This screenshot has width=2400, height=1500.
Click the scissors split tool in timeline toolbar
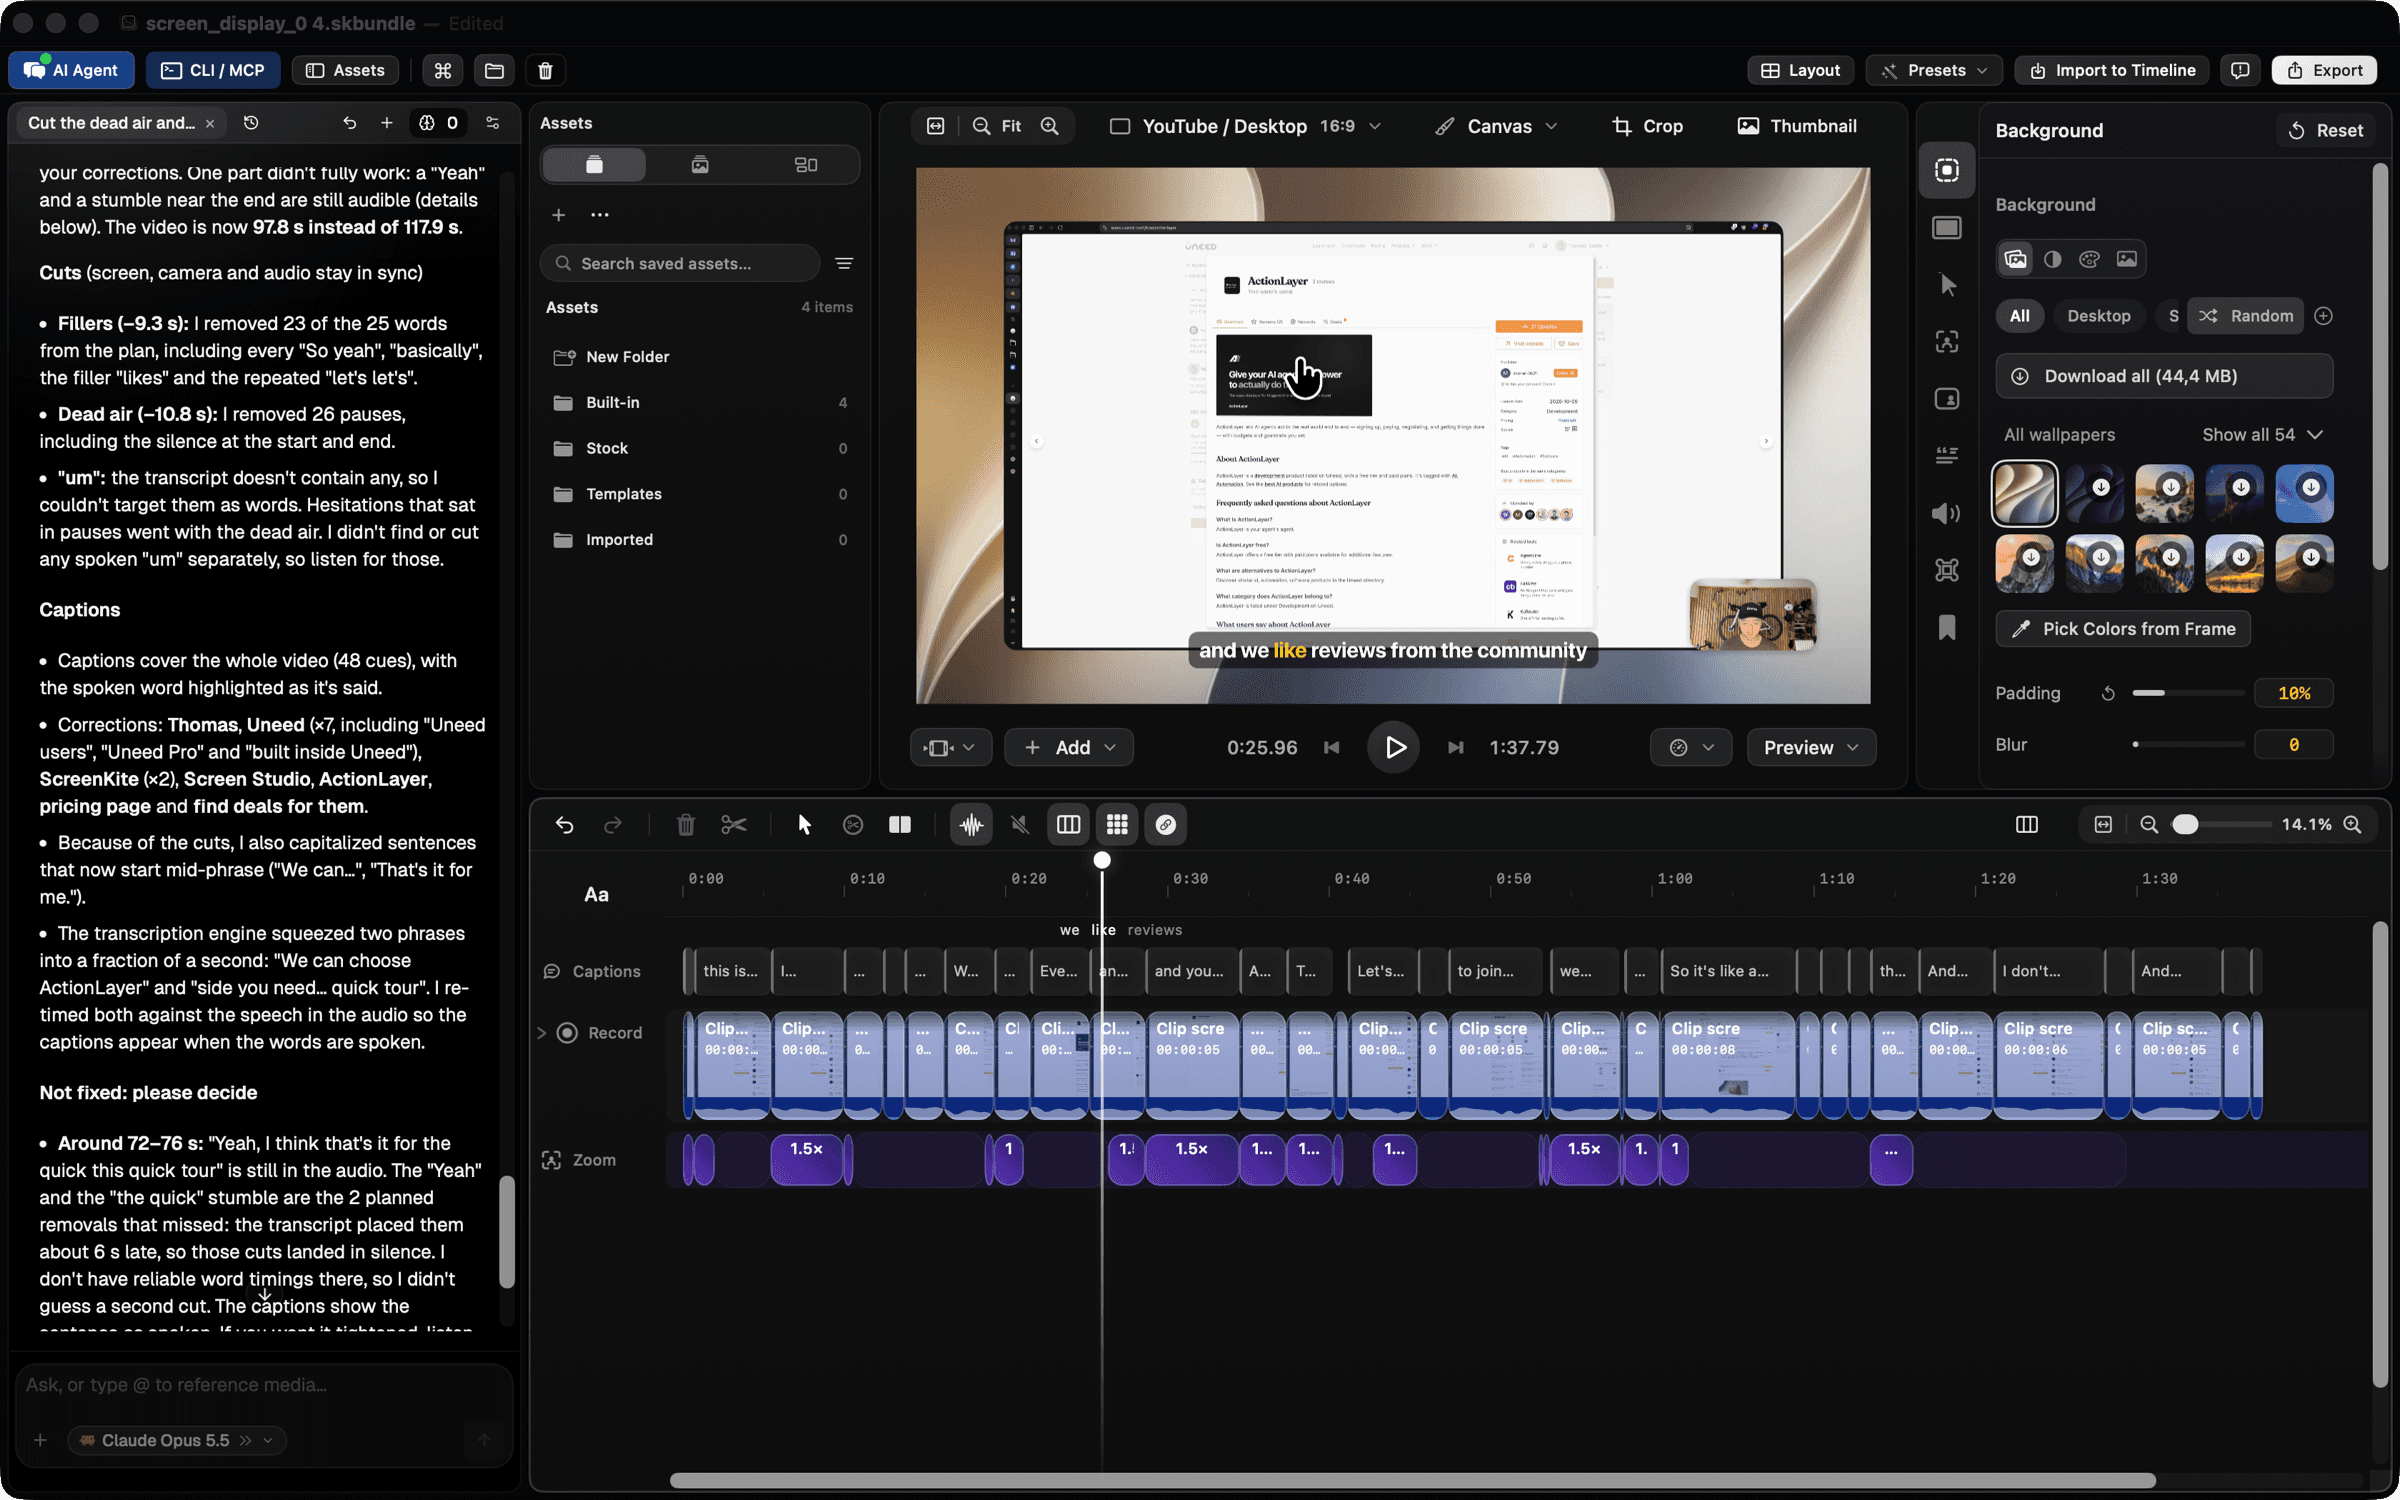point(734,824)
